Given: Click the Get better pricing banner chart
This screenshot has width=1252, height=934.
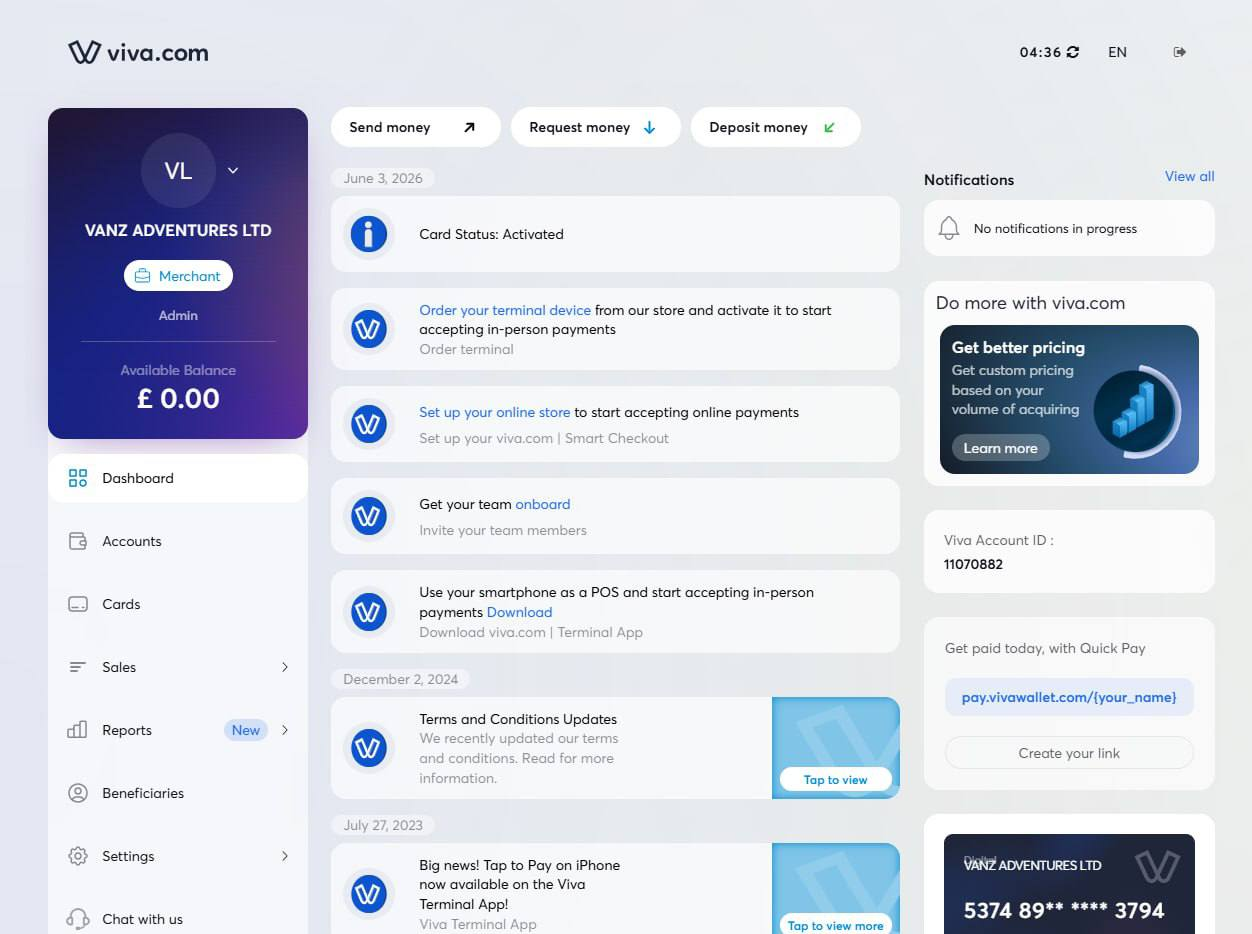Looking at the screenshot, I should click(x=1137, y=410).
